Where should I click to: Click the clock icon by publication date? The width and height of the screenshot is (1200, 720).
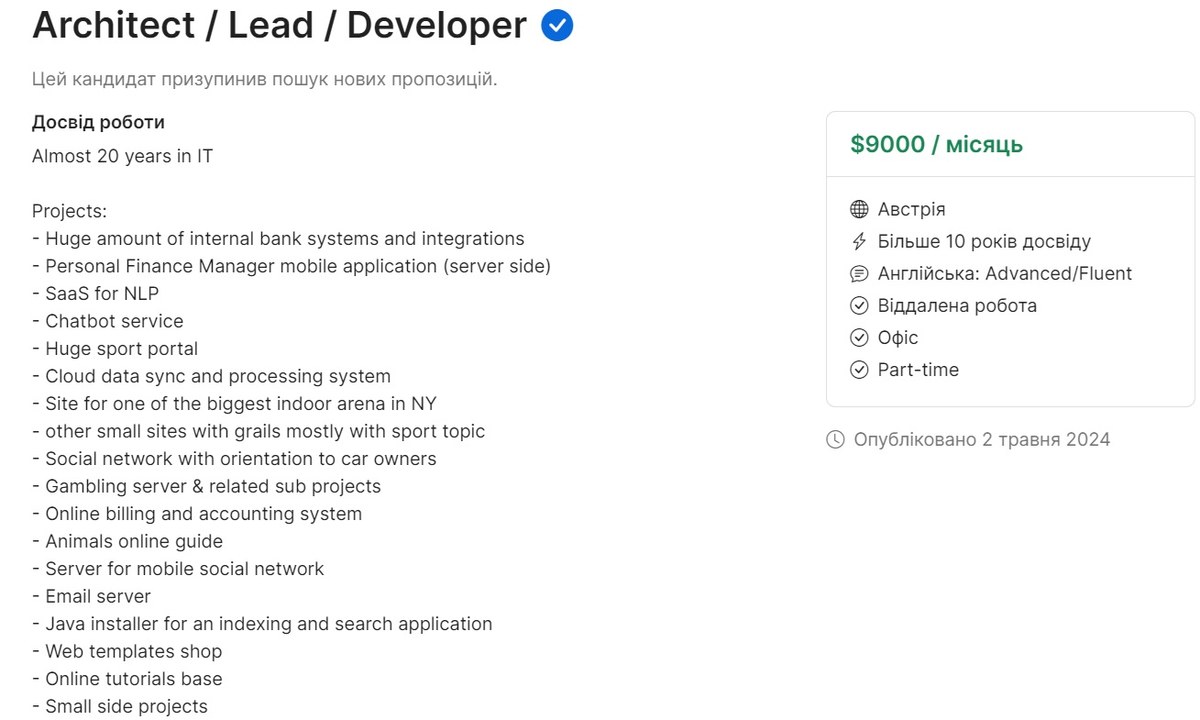pos(835,439)
